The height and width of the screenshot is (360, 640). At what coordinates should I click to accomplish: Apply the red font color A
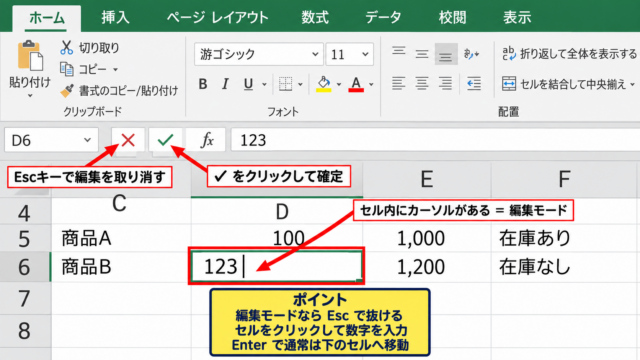[x=356, y=84]
